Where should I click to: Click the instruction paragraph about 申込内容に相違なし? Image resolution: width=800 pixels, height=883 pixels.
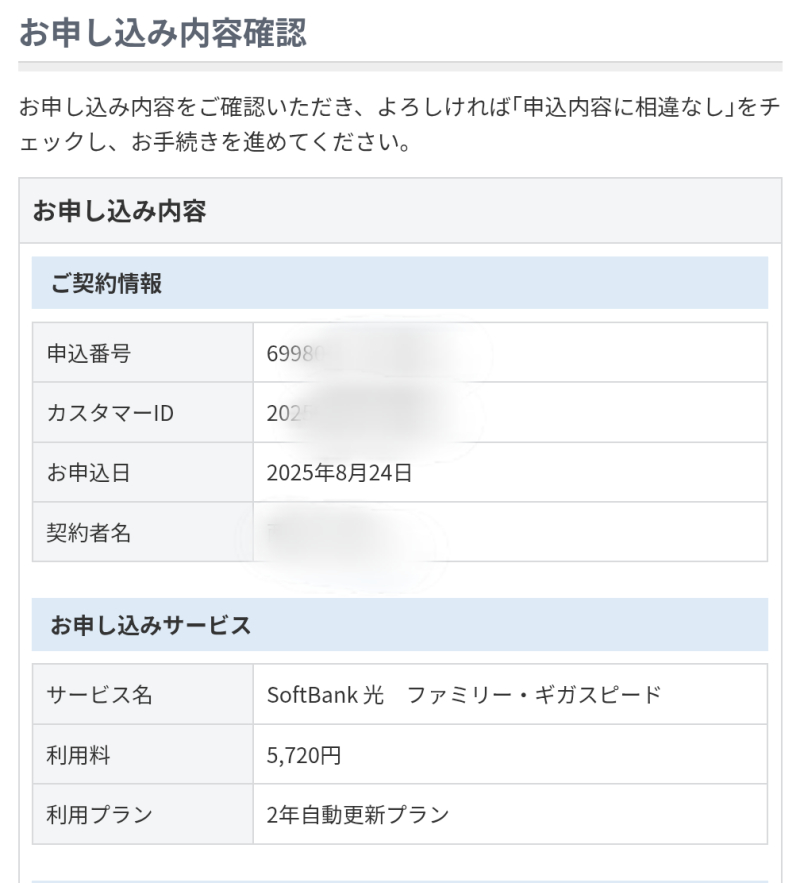tap(399, 124)
